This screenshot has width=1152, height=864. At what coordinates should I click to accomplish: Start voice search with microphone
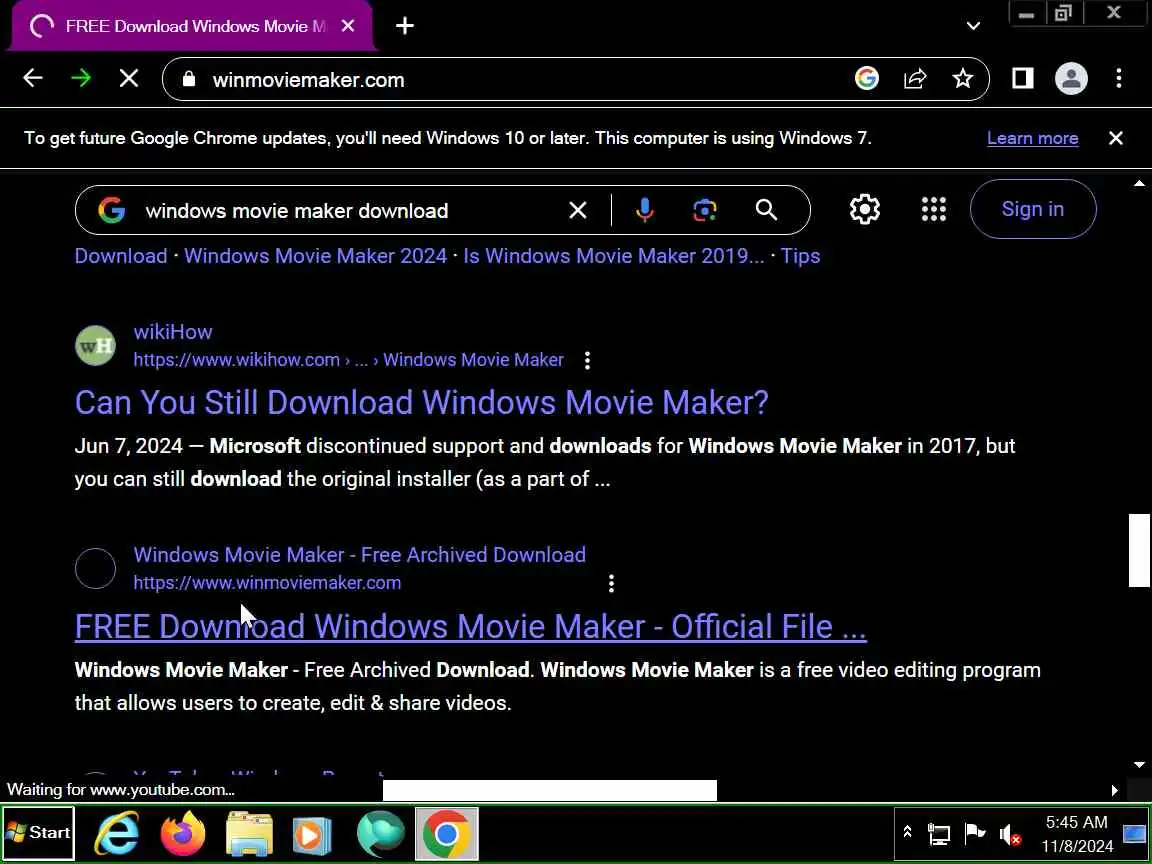[x=644, y=211]
